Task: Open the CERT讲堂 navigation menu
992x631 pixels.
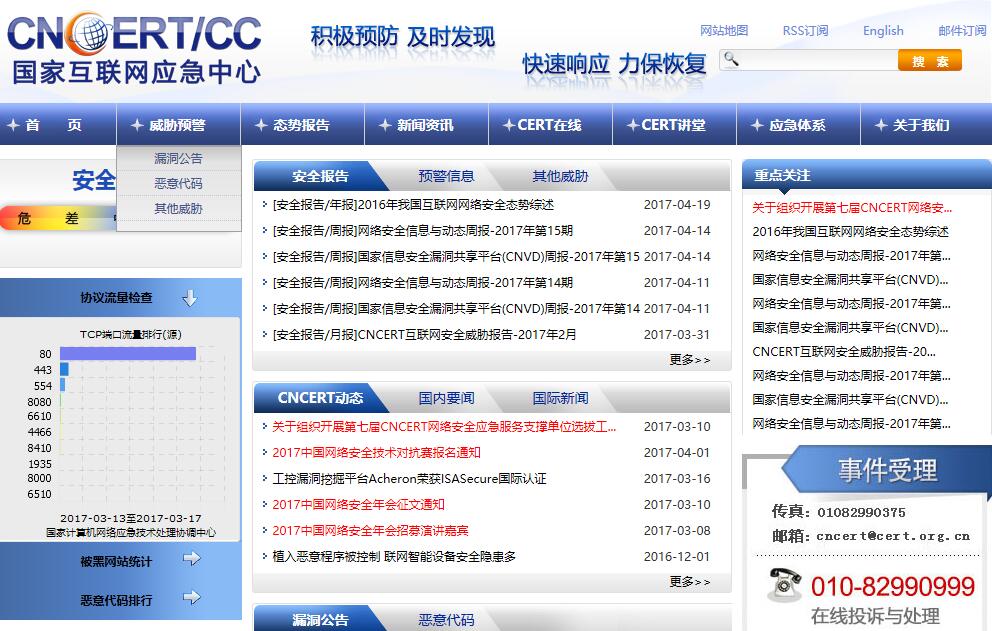Action: [674, 125]
